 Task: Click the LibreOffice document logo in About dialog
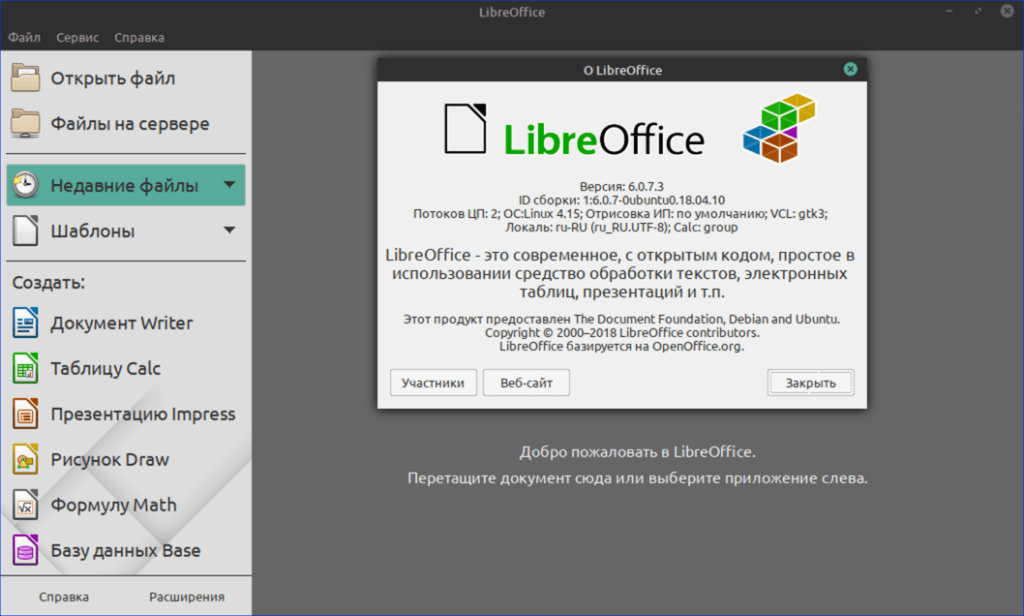click(465, 129)
